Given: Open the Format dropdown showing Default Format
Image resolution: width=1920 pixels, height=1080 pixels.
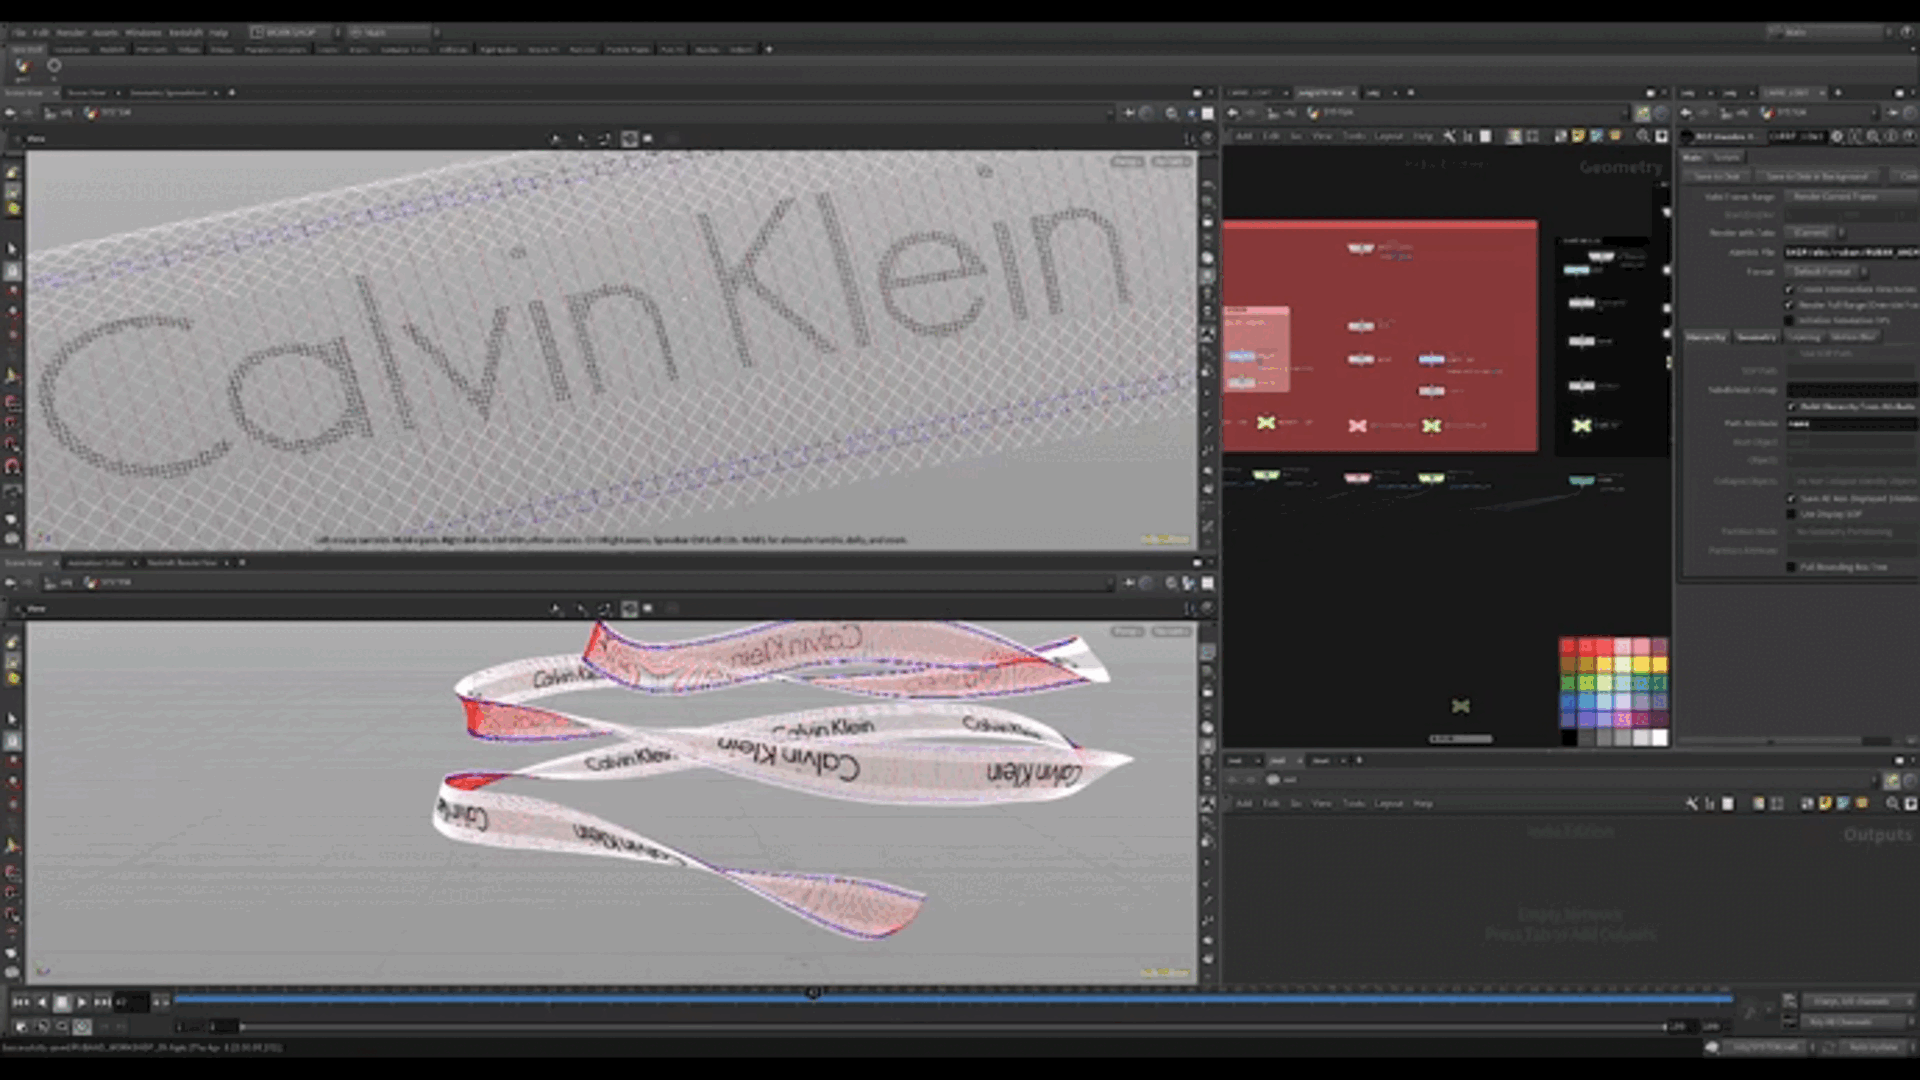Looking at the screenshot, I should point(1827,271).
